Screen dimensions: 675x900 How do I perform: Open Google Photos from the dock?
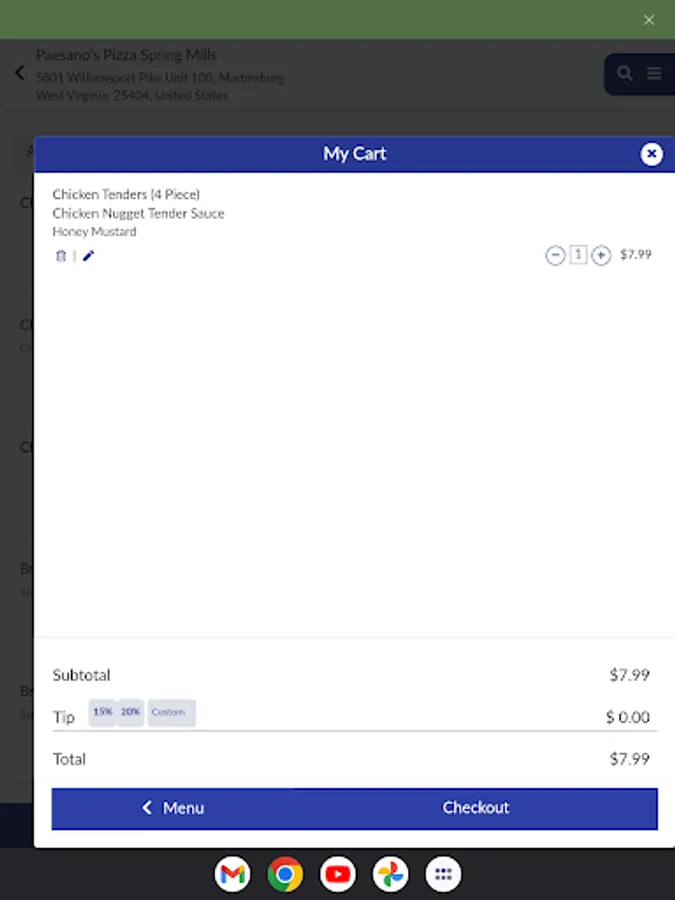pos(390,874)
